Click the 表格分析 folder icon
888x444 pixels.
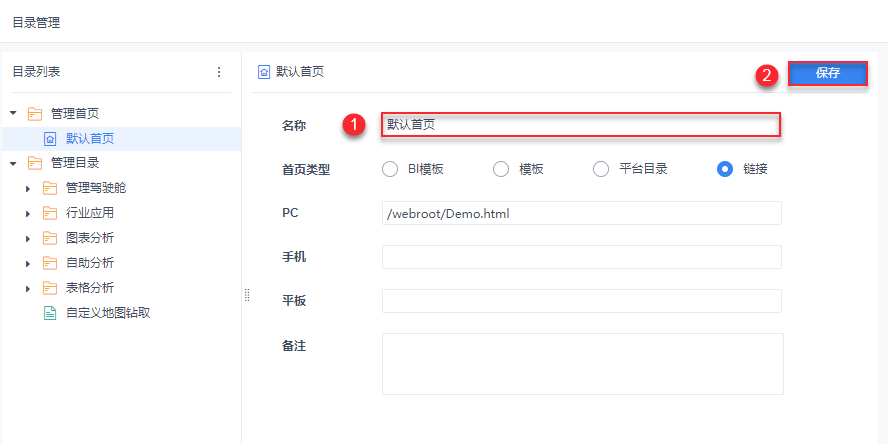[50, 288]
